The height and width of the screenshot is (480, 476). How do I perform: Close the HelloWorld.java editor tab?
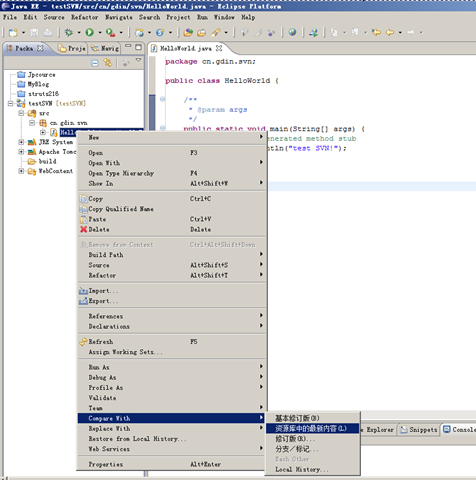point(219,48)
